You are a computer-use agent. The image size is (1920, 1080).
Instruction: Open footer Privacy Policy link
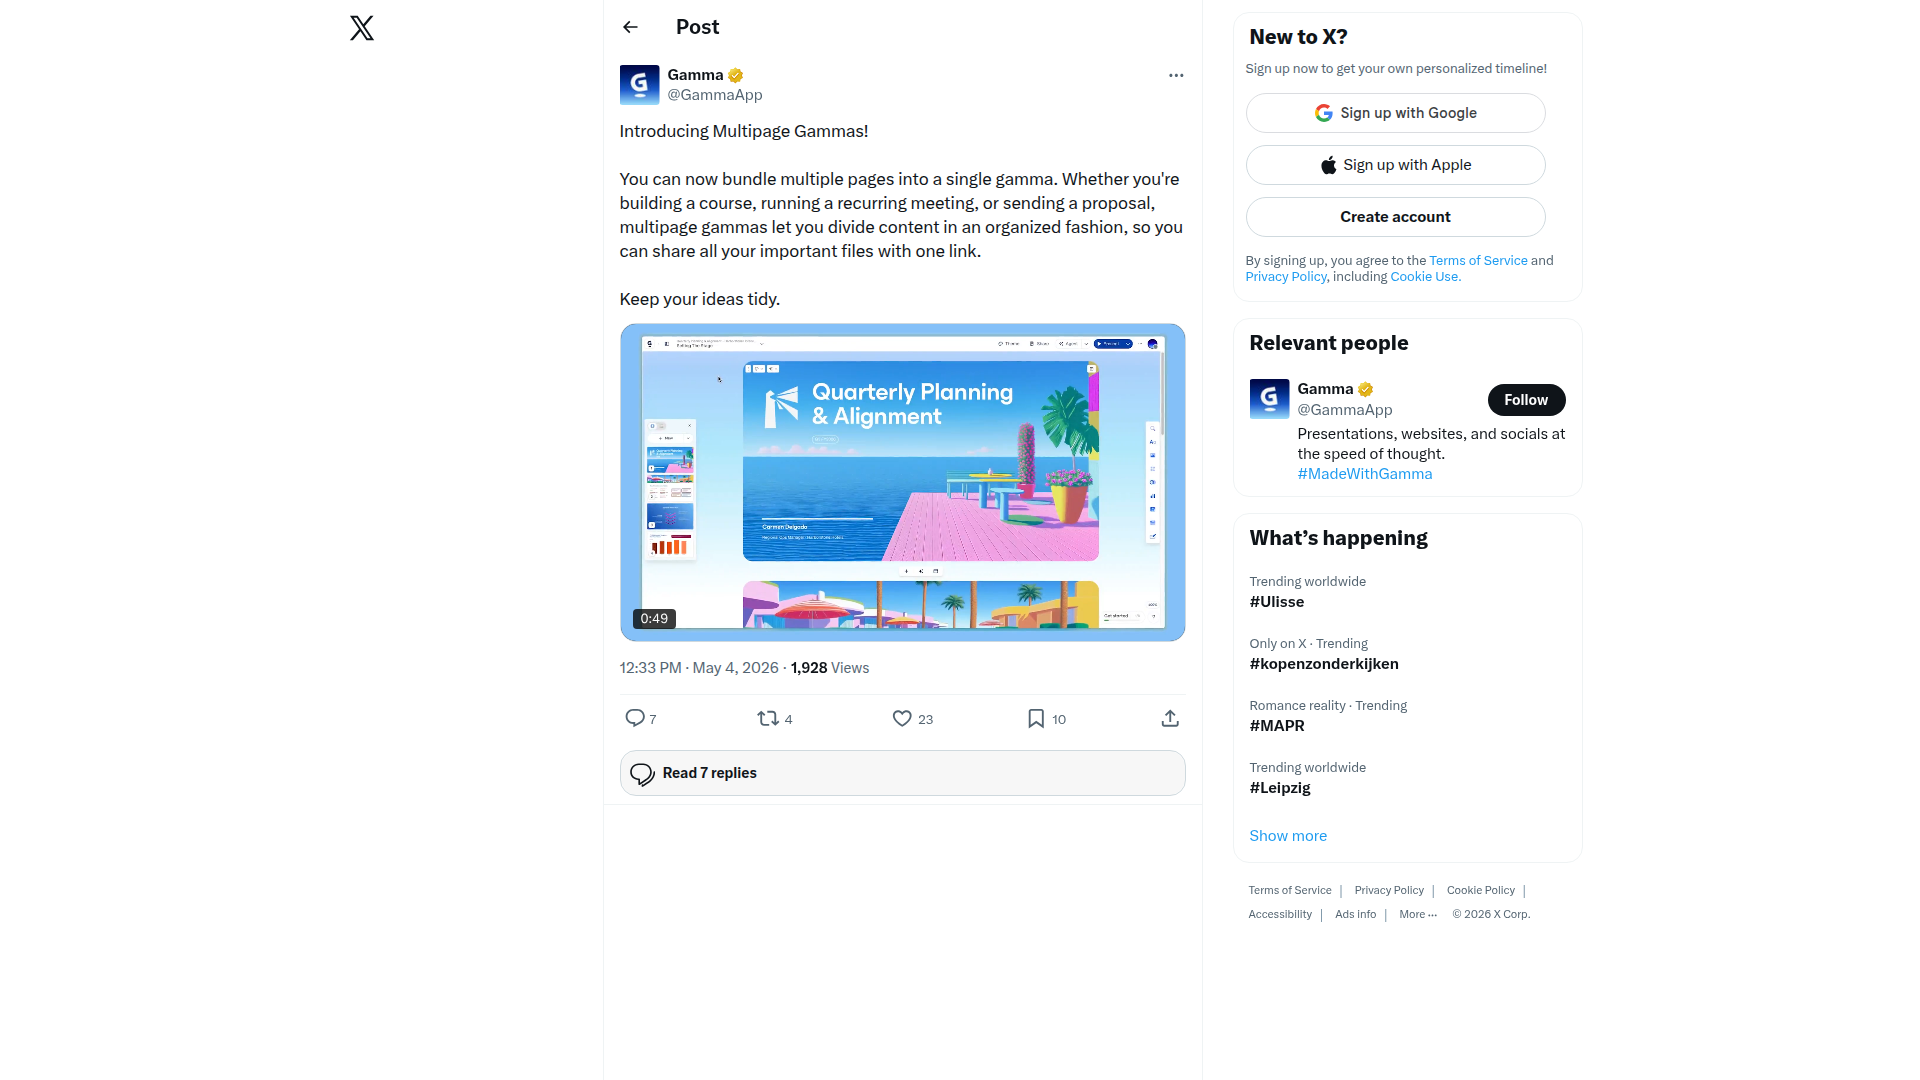(1388, 890)
